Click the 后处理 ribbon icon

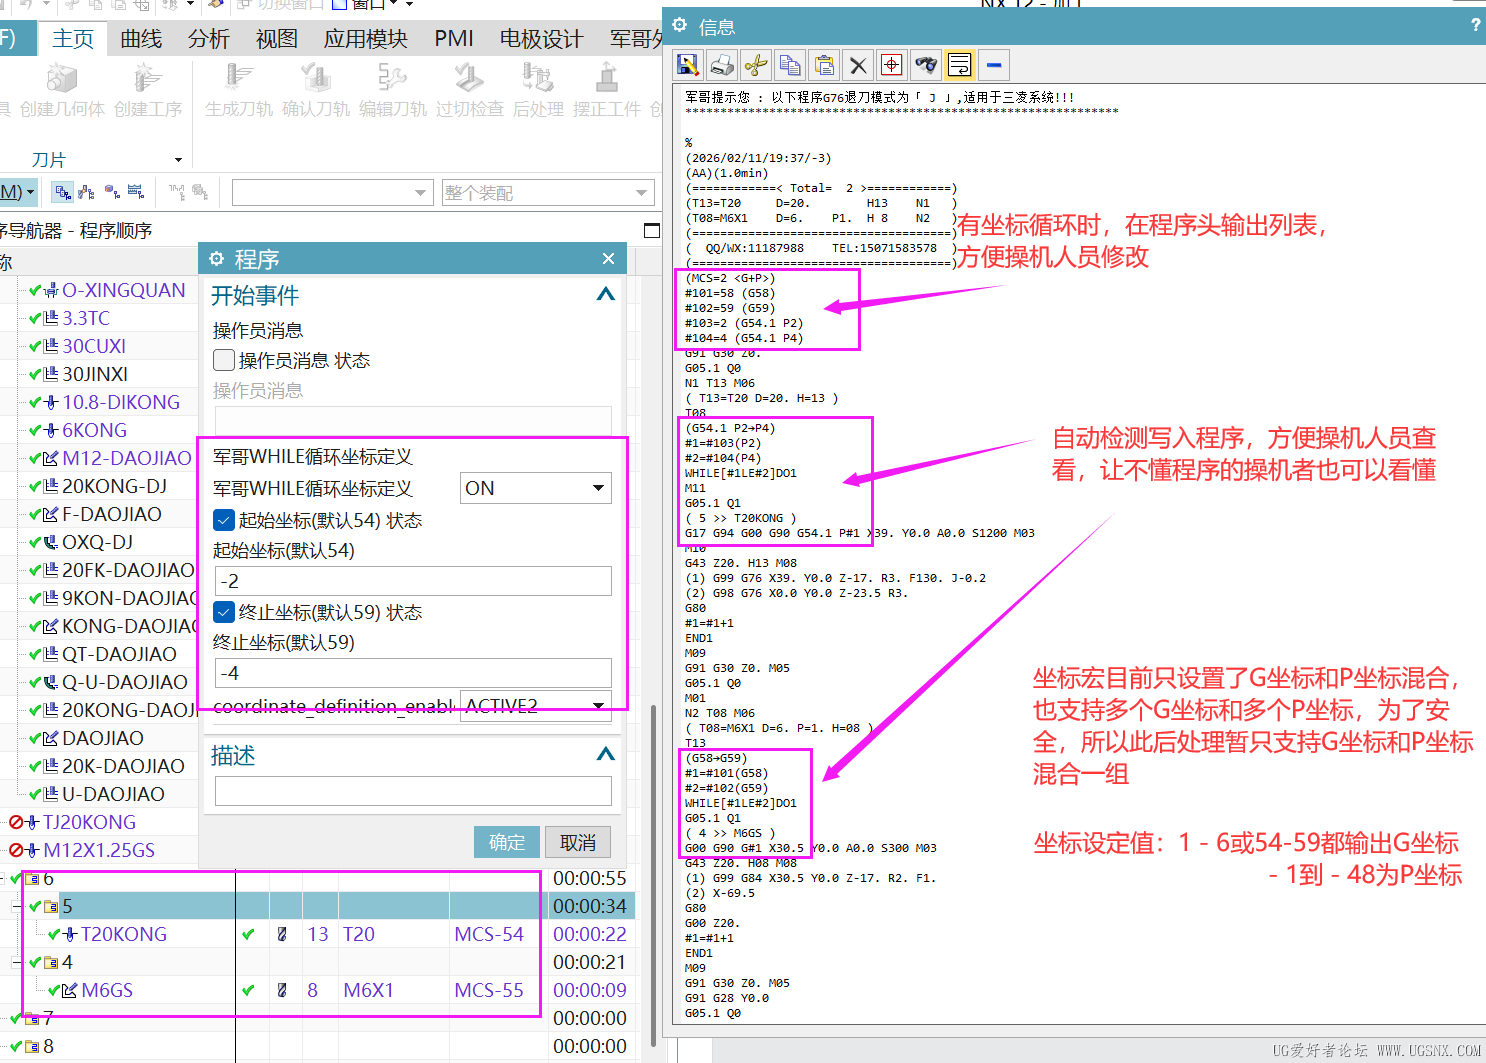point(538,77)
